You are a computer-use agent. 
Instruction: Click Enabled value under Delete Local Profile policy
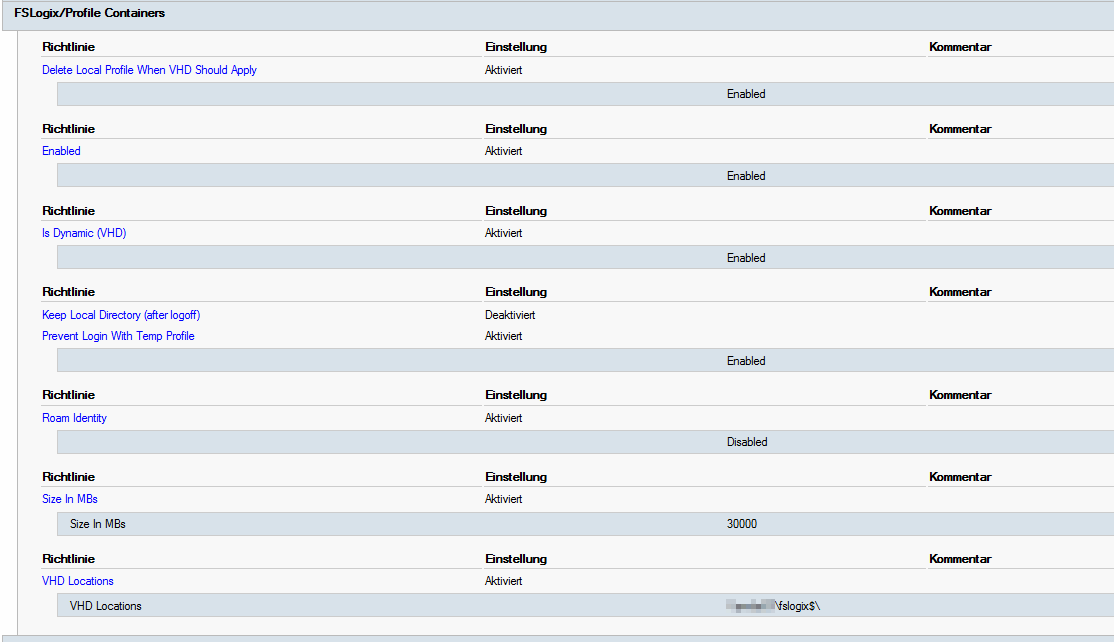746,94
